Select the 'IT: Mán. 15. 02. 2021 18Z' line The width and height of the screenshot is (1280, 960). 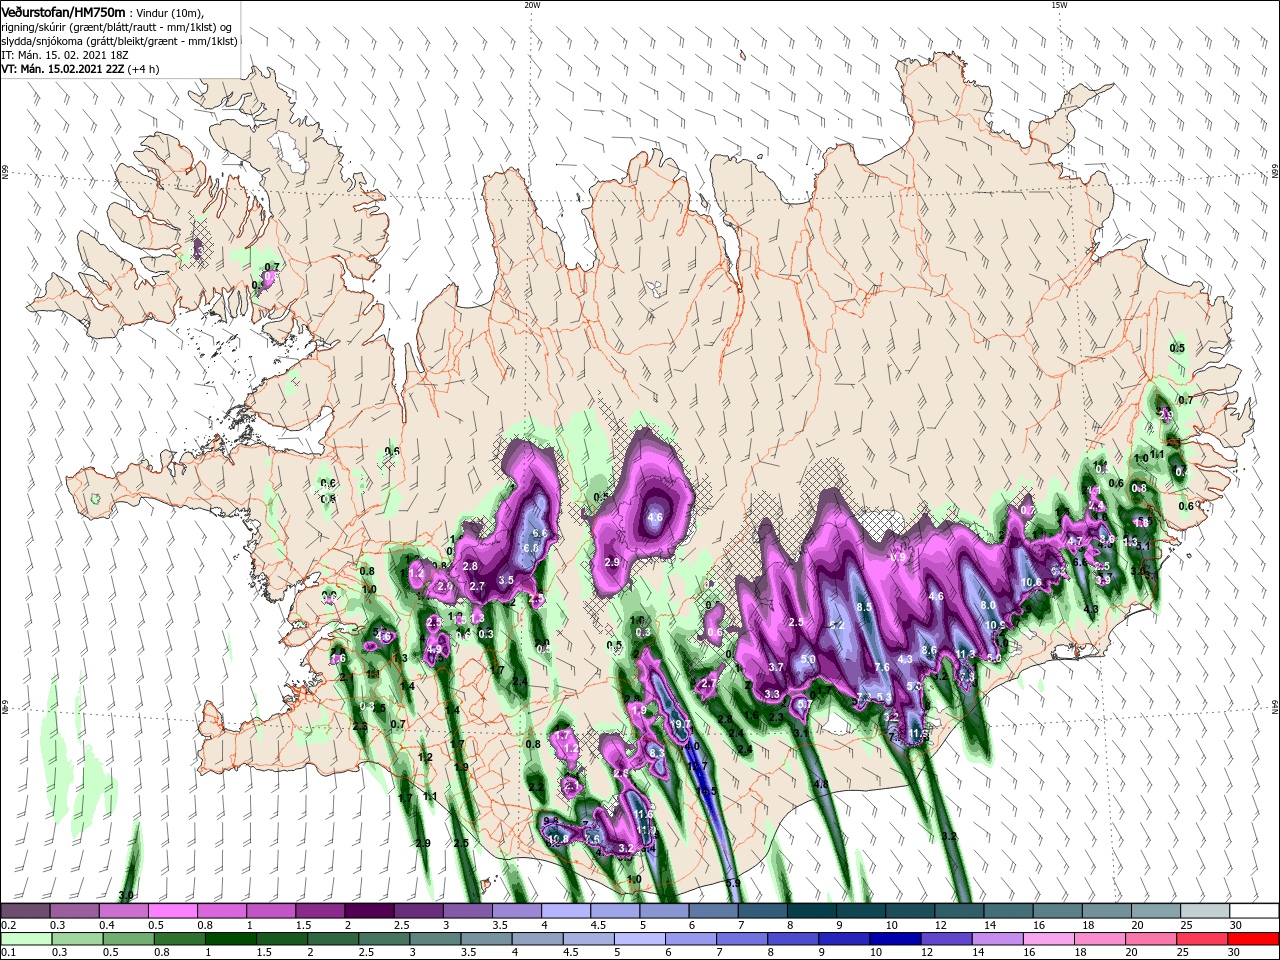(x=63, y=55)
